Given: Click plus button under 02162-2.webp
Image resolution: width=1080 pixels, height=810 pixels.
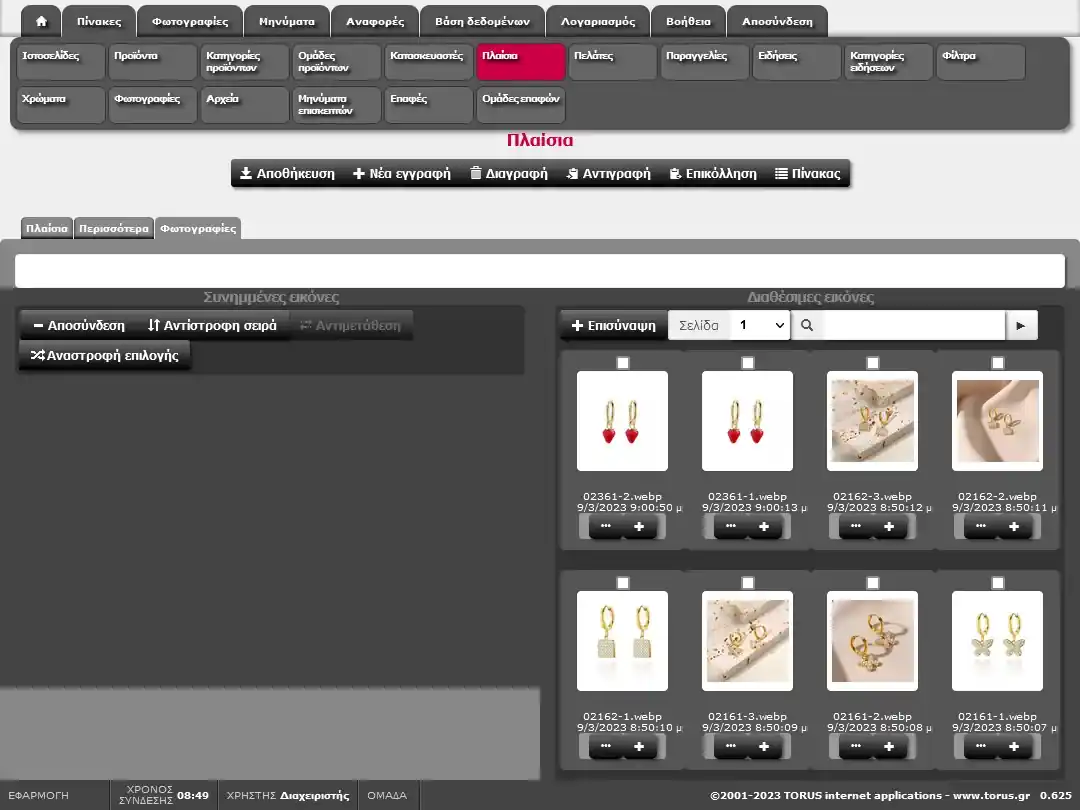Looking at the screenshot, I should [1014, 526].
